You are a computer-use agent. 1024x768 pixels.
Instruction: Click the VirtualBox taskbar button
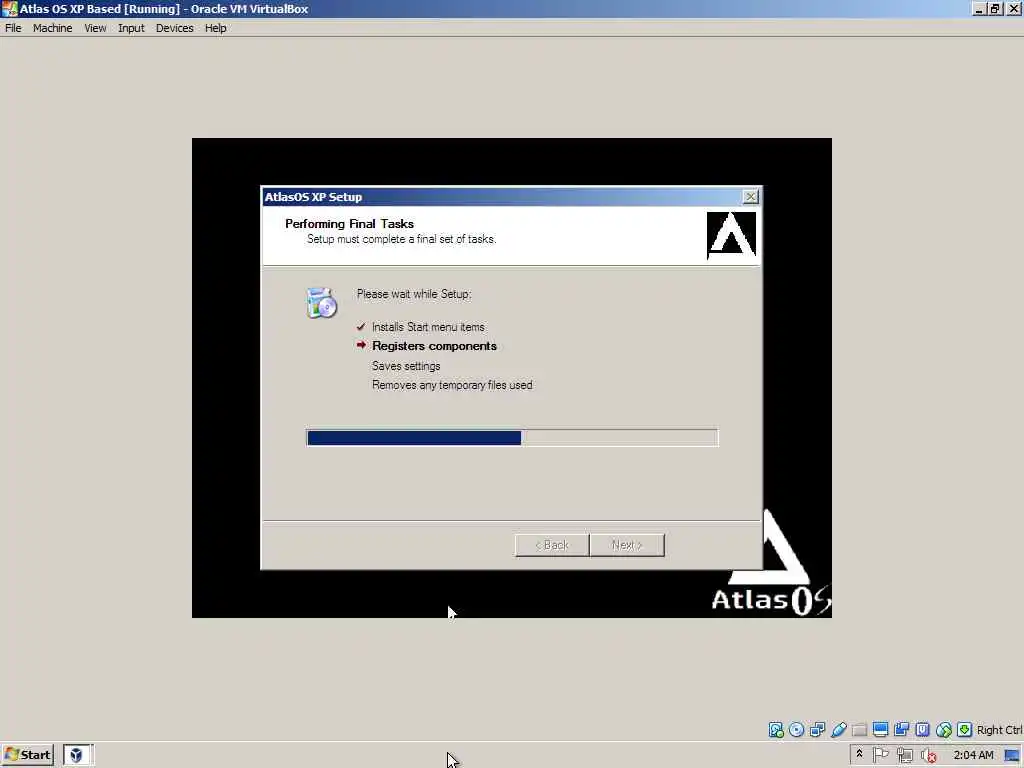[x=78, y=755]
